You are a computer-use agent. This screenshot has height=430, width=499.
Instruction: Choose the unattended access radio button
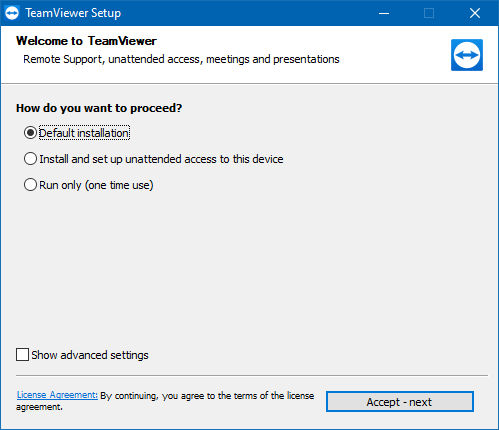click(x=30, y=159)
